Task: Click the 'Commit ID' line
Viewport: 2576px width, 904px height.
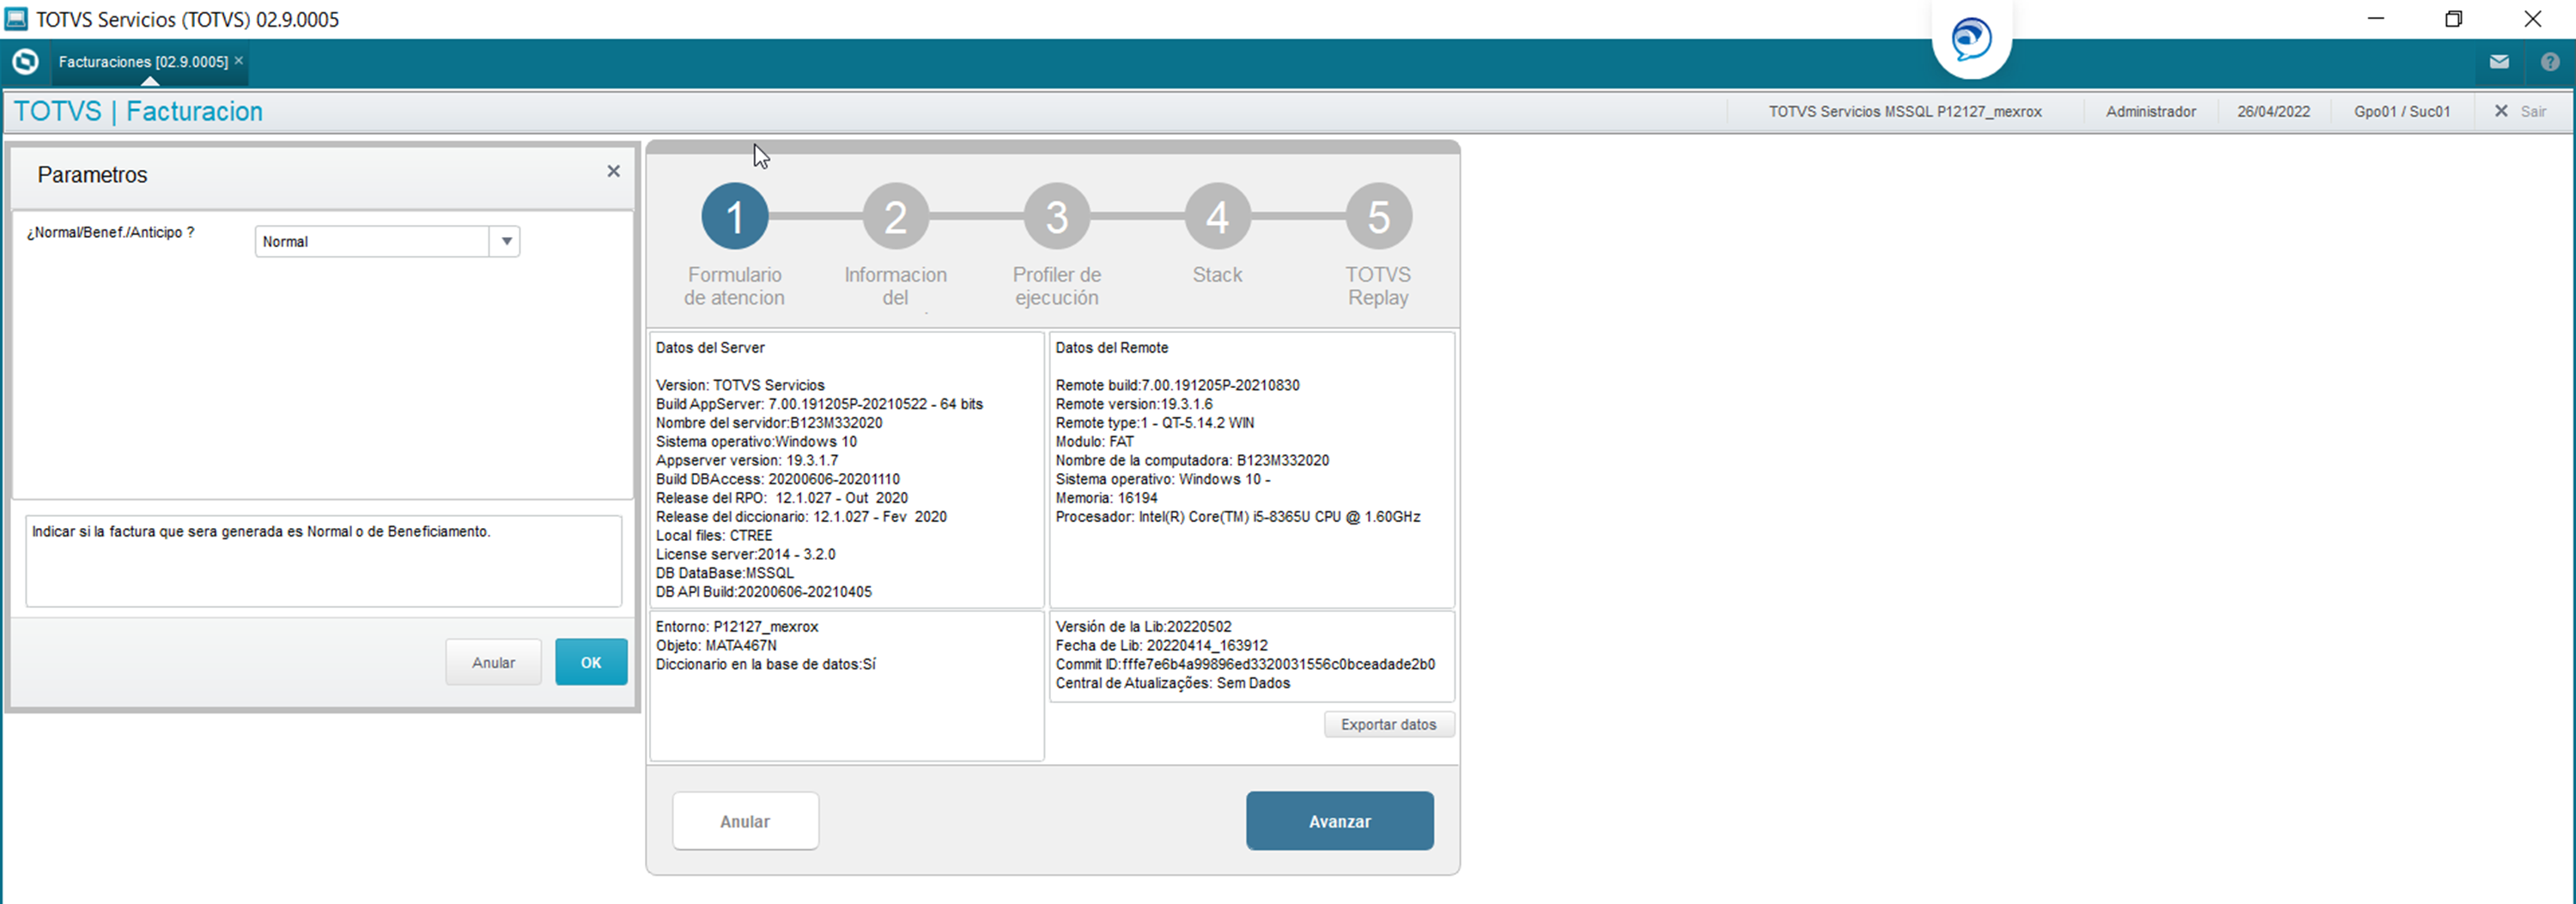Action: tap(1245, 664)
